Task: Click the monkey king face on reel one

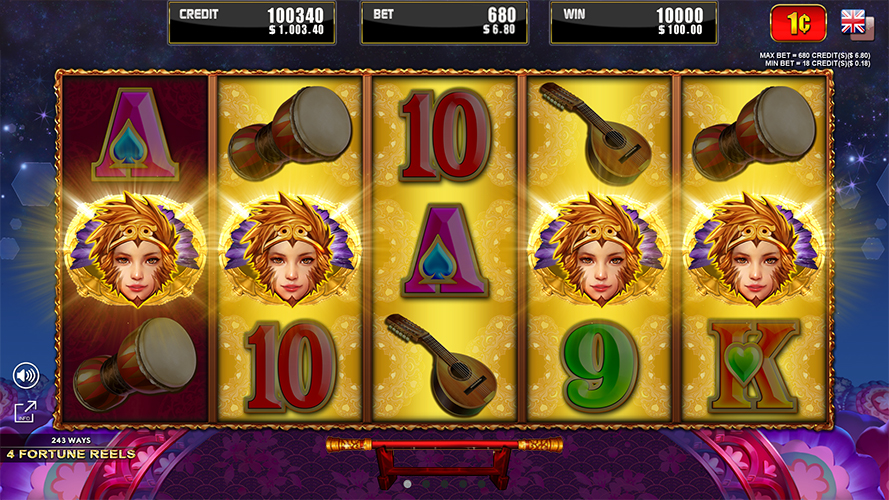Action: (x=136, y=250)
